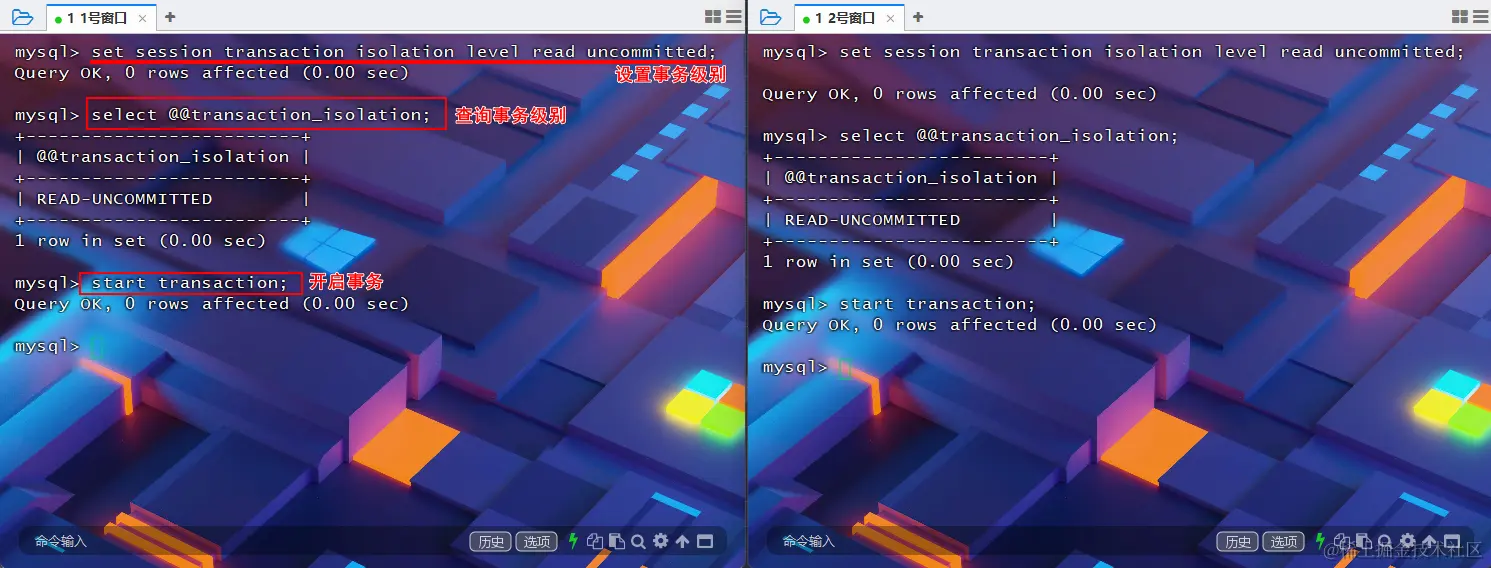Click the last empty mysql> prompt in 1号窗口
This screenshot has height=568, width=1491.
tap(47, 346)
